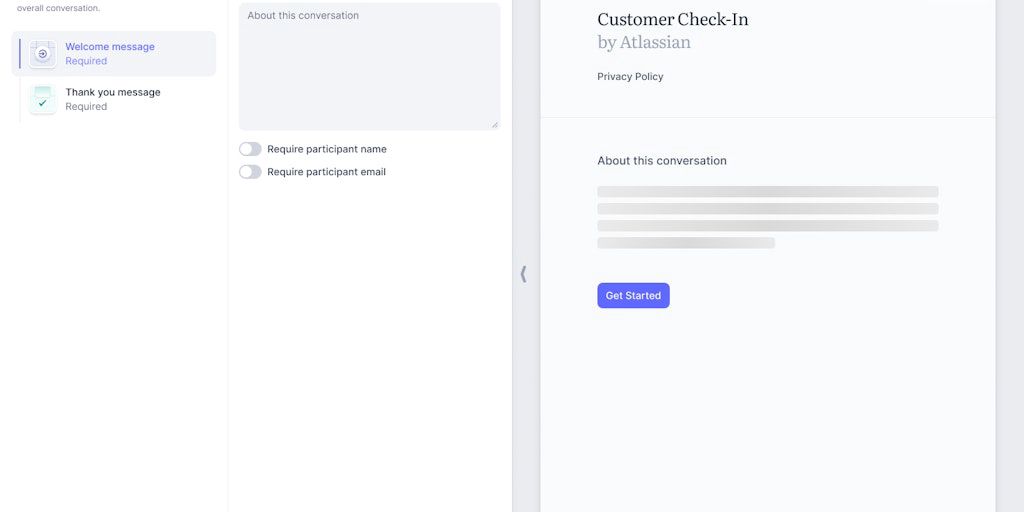Select the Welcome message step title

pyautogui.click(x=110, y=47)
